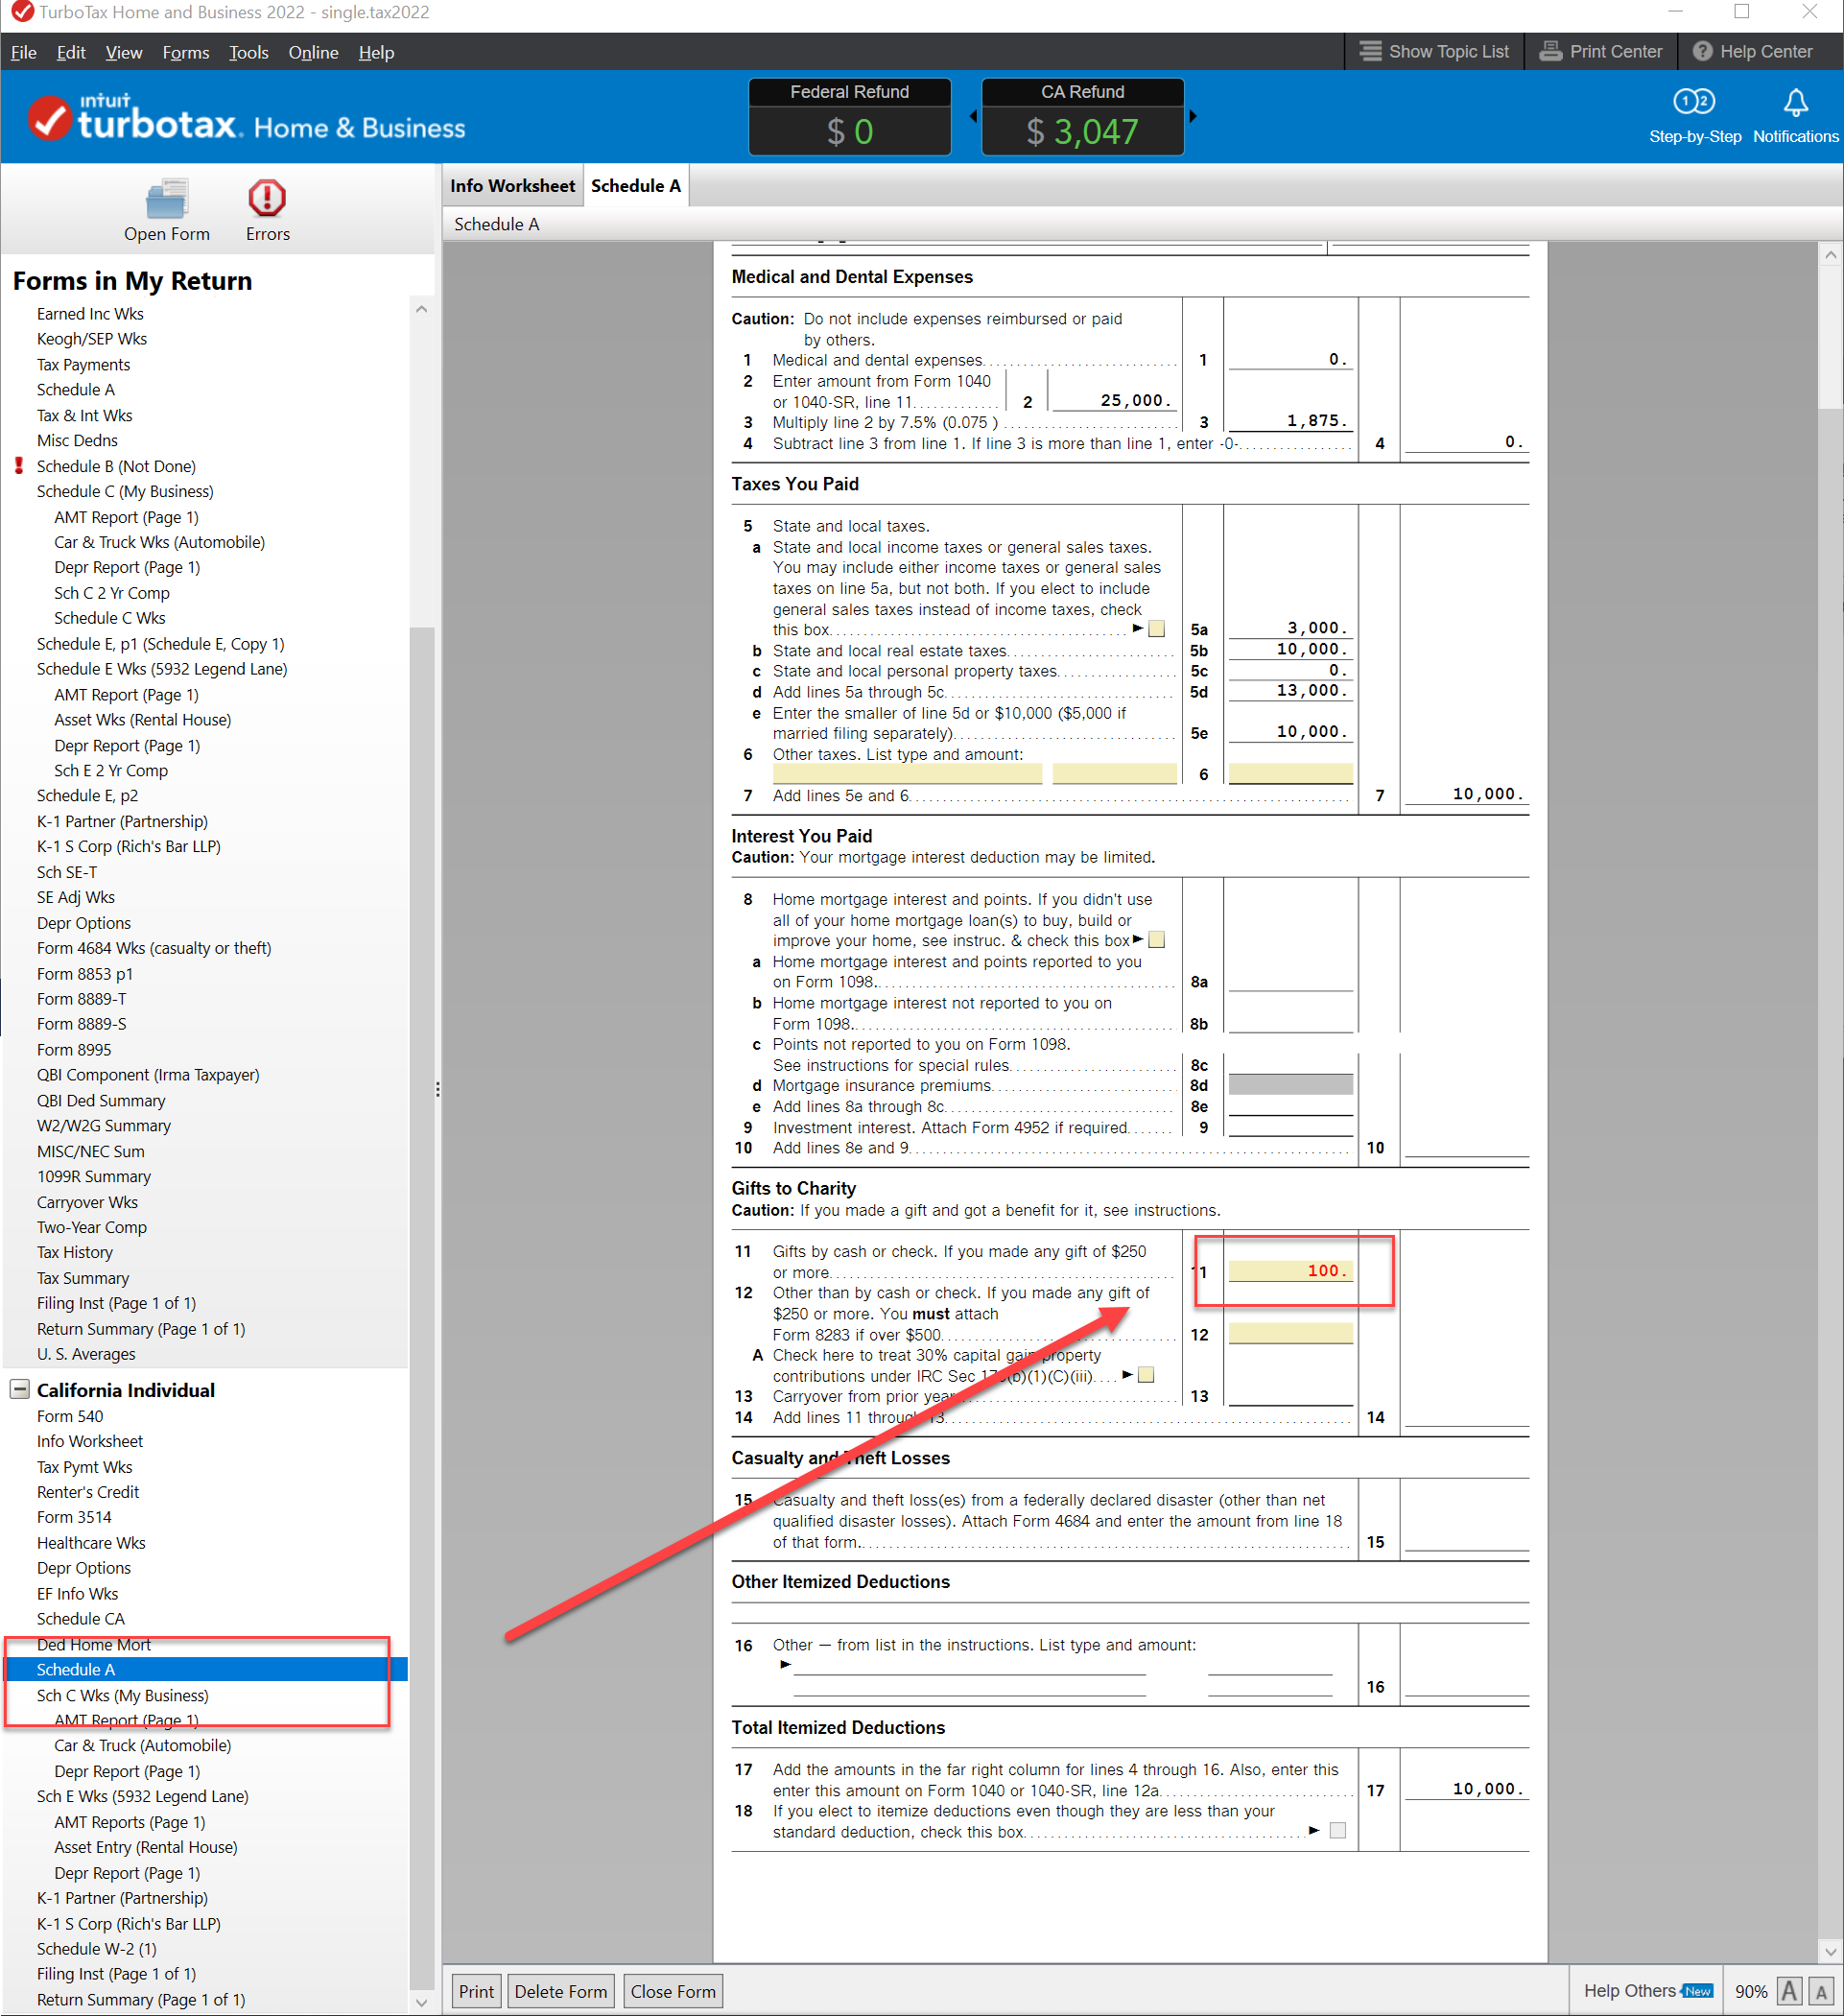Click left arrow beside CA Refund

973,116
